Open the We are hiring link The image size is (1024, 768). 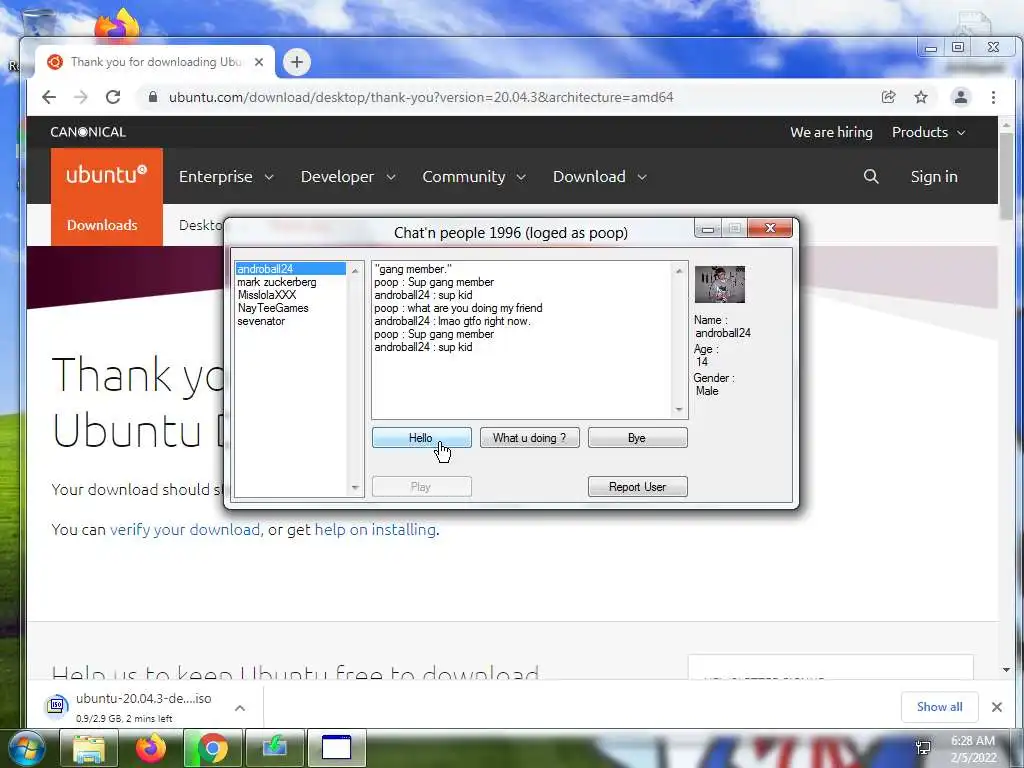click(x=831, y=132)
